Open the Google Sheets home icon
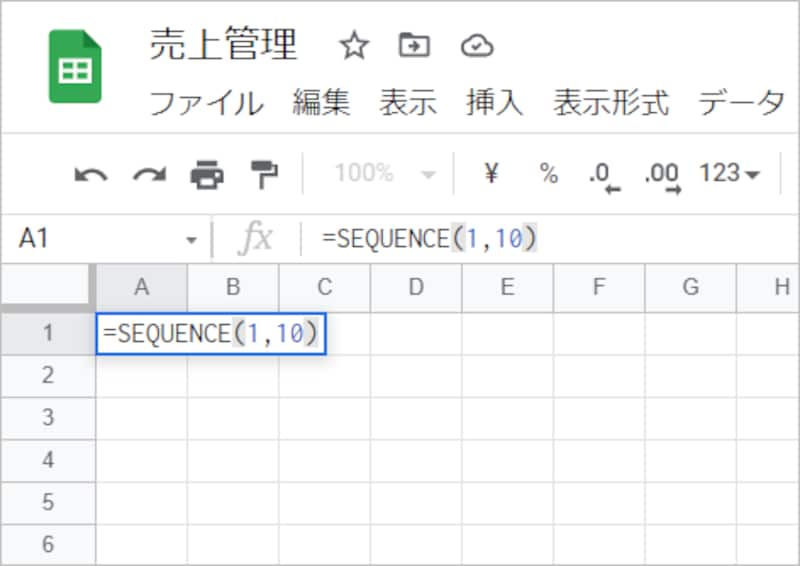Screen dimensions: 800x566 [x=75, y=66]
